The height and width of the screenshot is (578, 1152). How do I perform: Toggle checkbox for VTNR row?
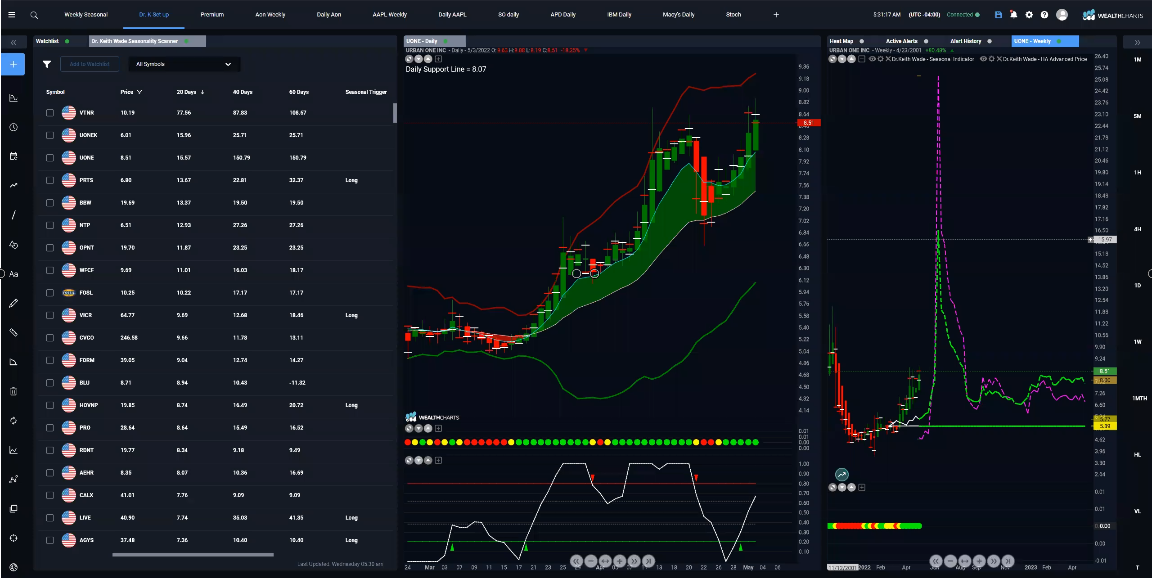pyautogui.click(x=50, y=113)
